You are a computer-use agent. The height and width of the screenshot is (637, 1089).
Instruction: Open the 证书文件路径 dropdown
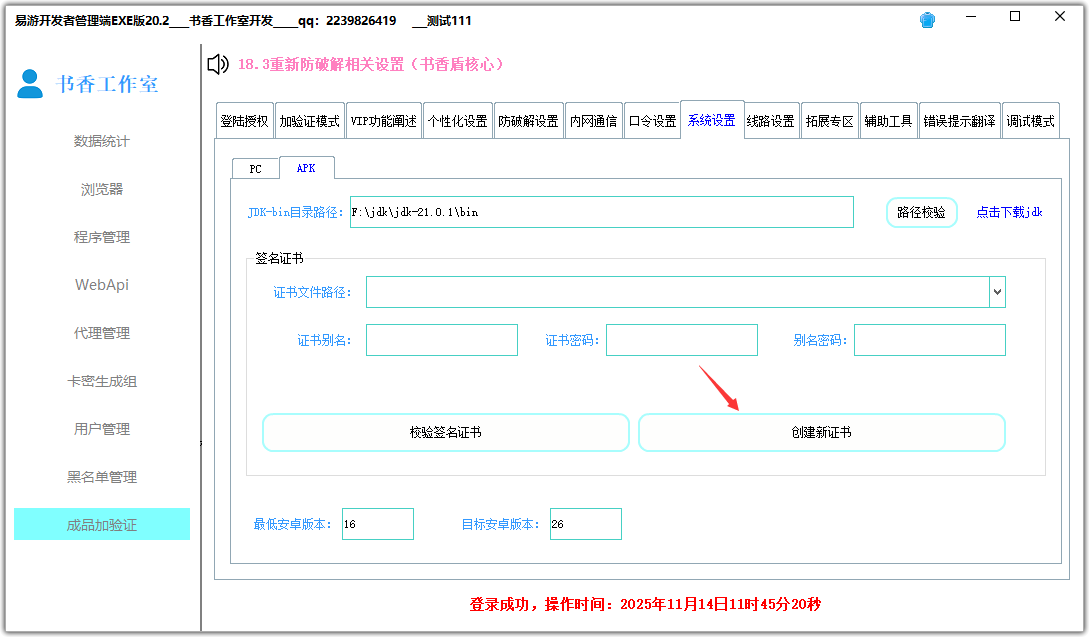pyautogui.click(x=996, y=291)
